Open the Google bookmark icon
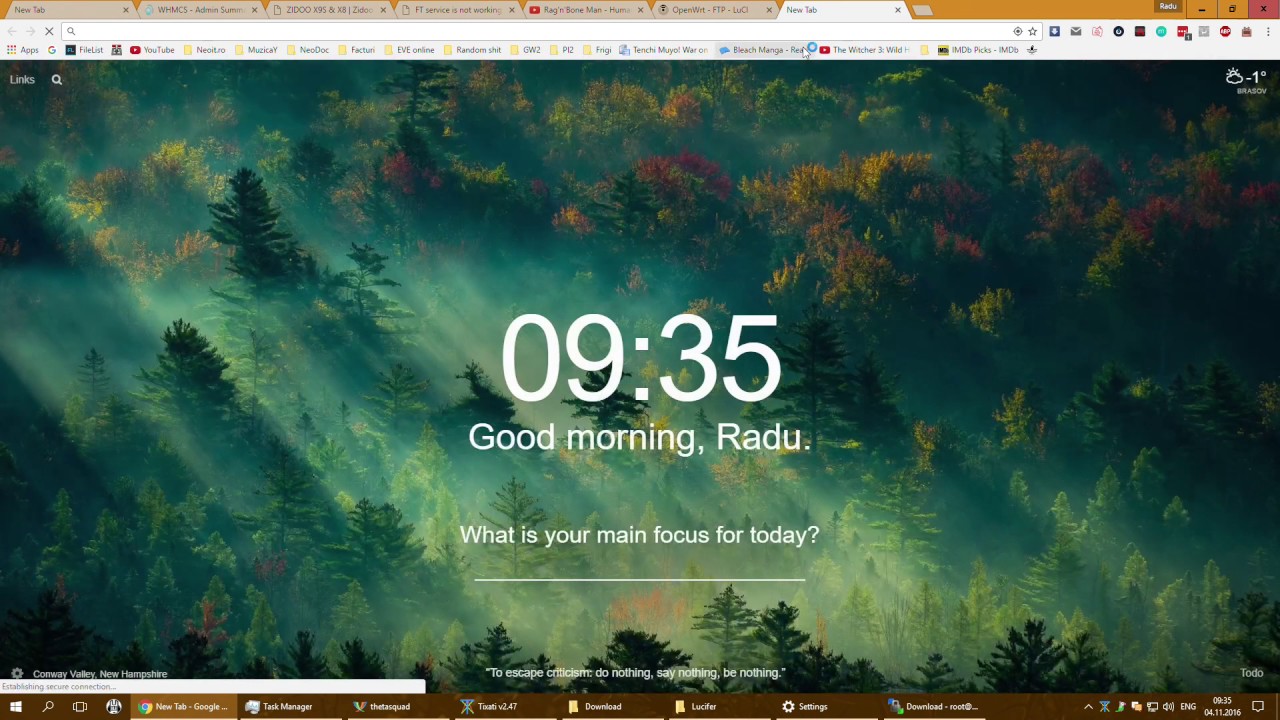 52,50
